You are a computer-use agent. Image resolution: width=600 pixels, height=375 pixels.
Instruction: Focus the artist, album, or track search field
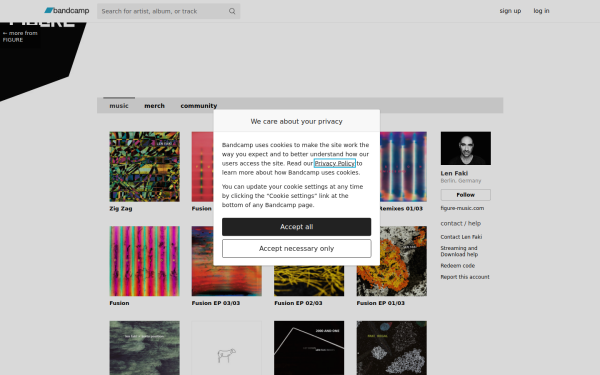pos(168,11)
